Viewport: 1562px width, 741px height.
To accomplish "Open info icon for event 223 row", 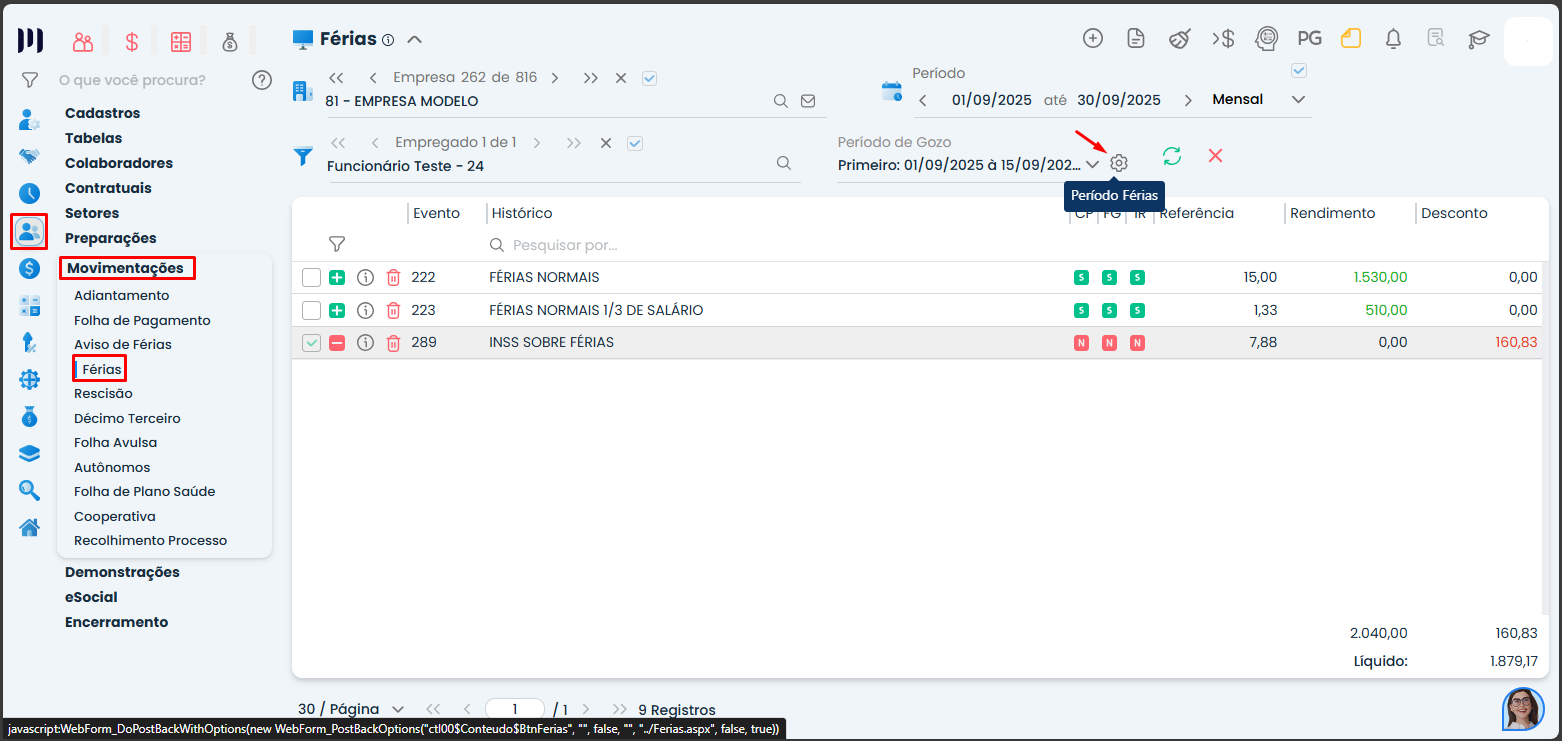I will coord(365,311).
